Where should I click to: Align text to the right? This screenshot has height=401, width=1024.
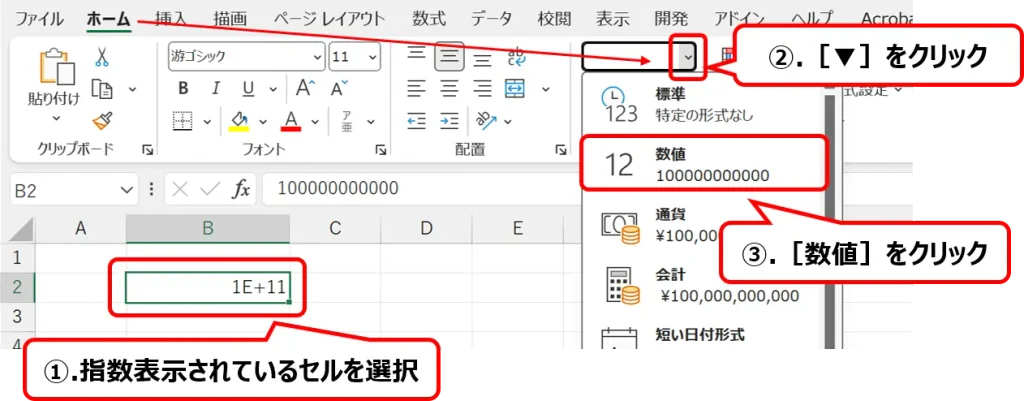(x=483, y=89)
